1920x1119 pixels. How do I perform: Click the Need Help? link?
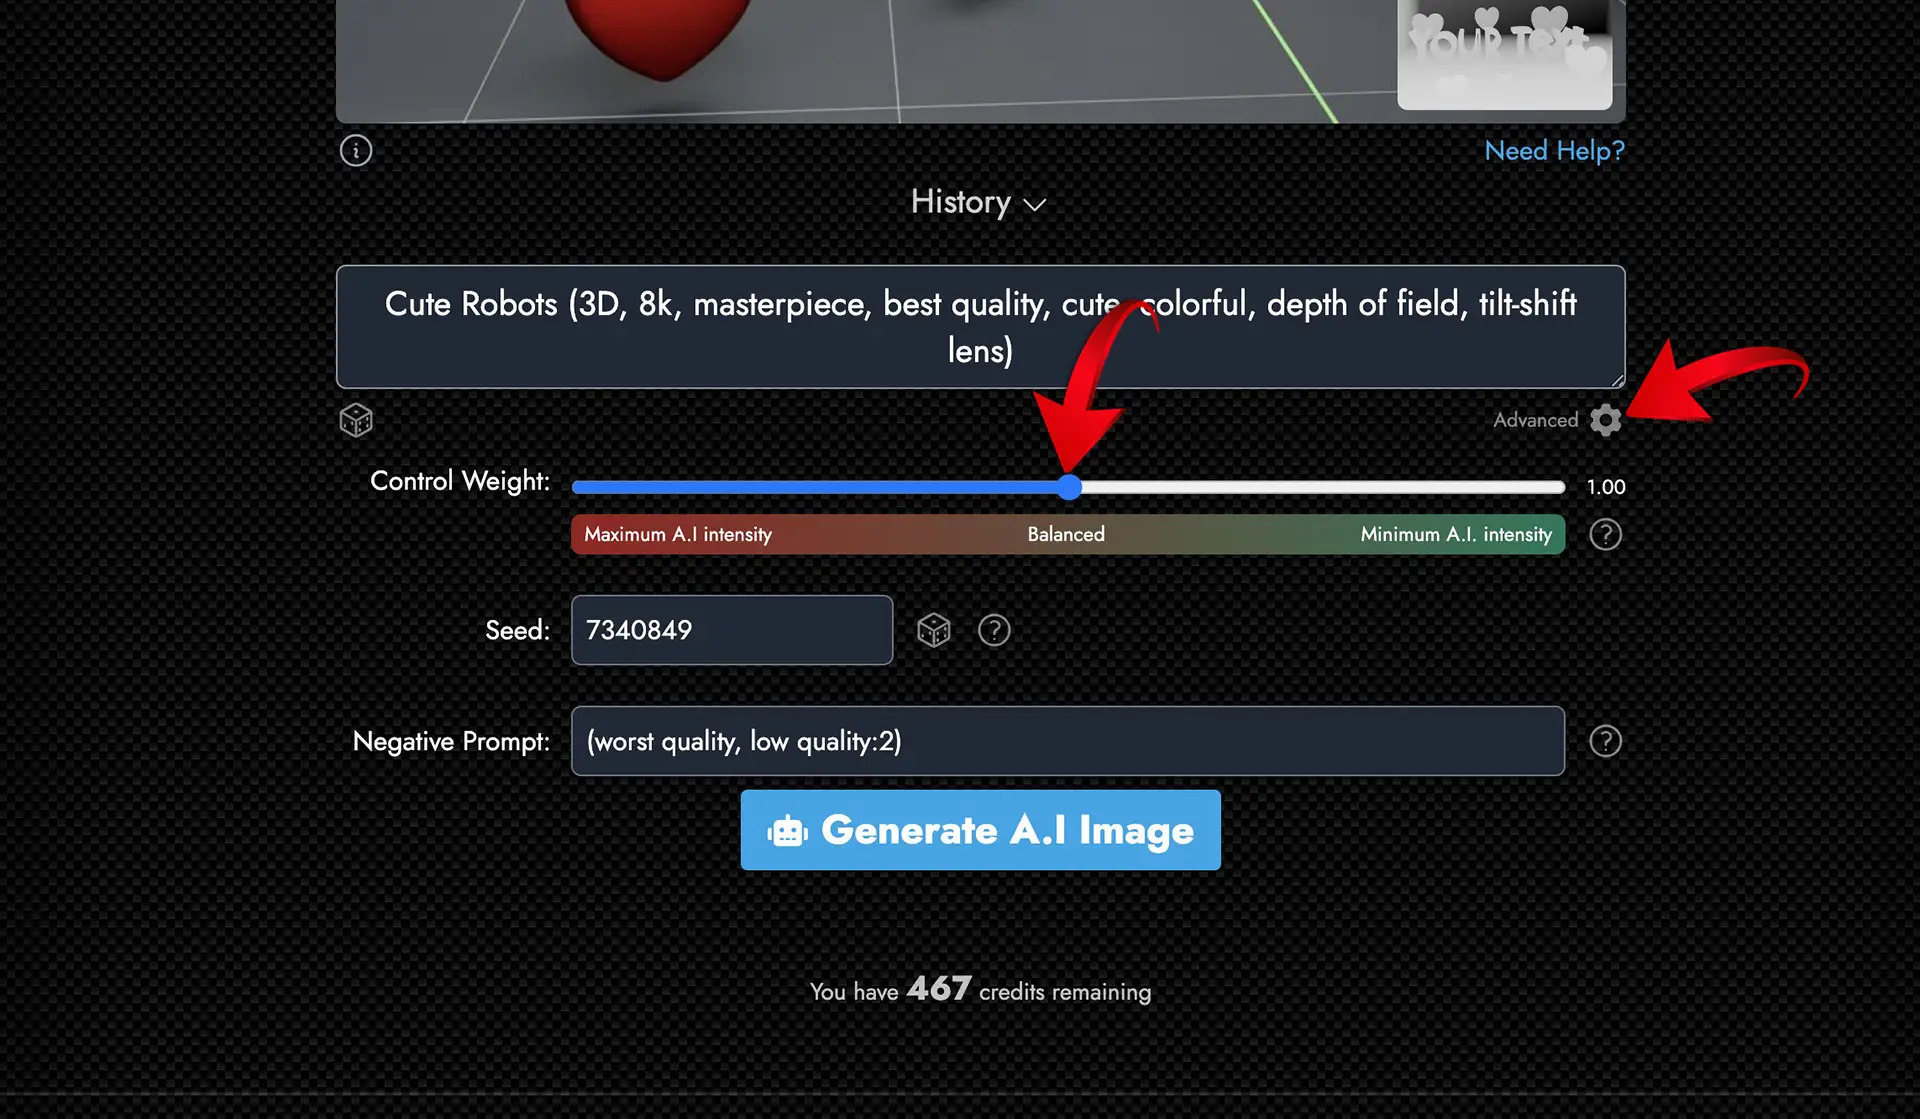(1554, 149)
